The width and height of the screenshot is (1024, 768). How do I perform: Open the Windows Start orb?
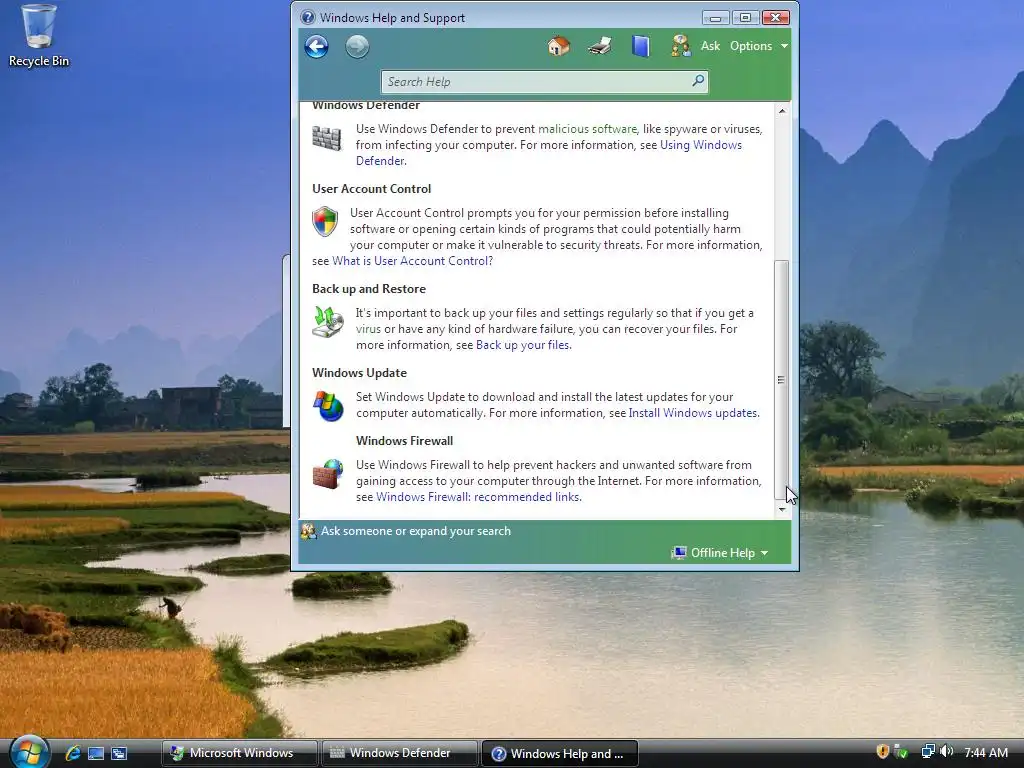(29, 752)
